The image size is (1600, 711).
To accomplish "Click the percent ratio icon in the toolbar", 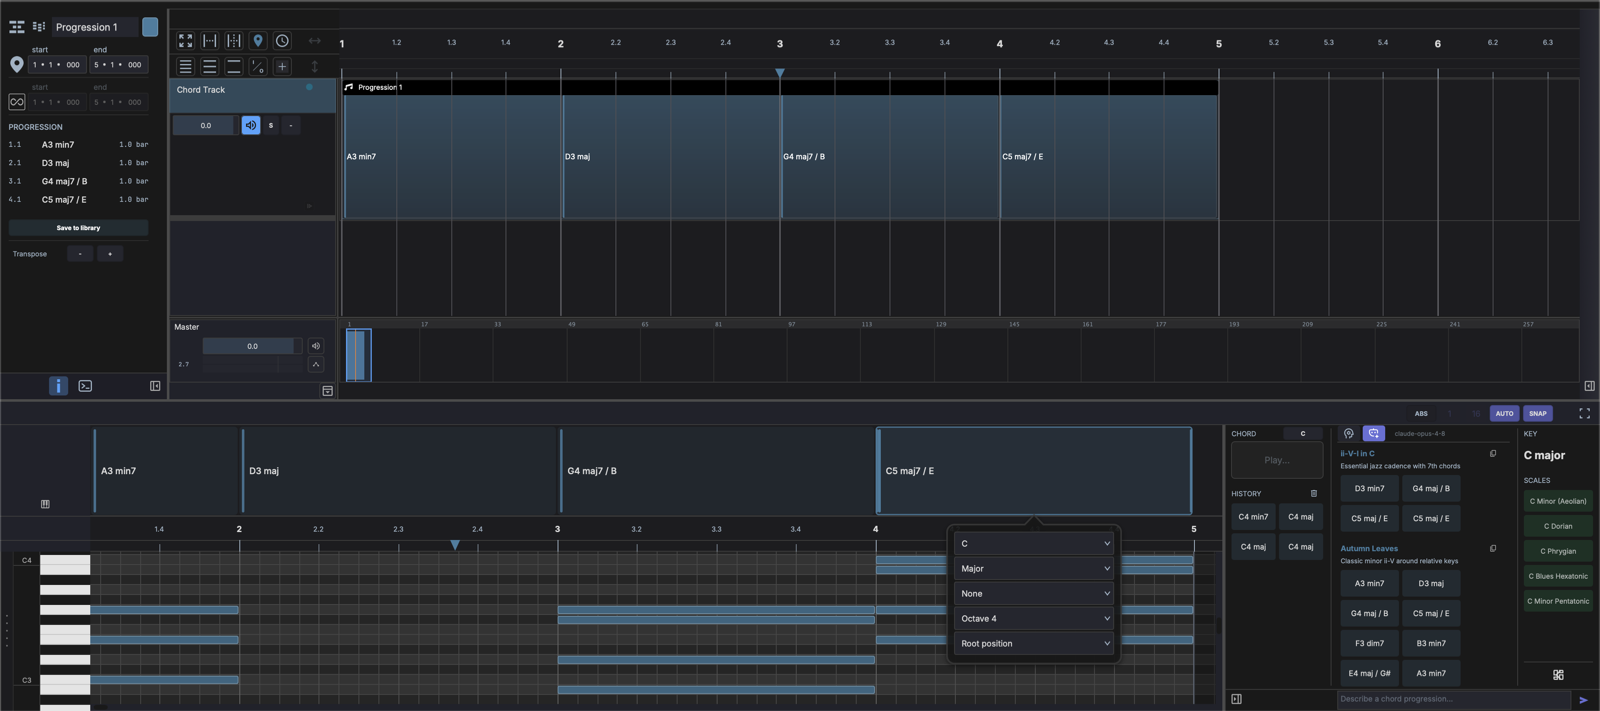I will pyautogui.click(x=258, y=66).
